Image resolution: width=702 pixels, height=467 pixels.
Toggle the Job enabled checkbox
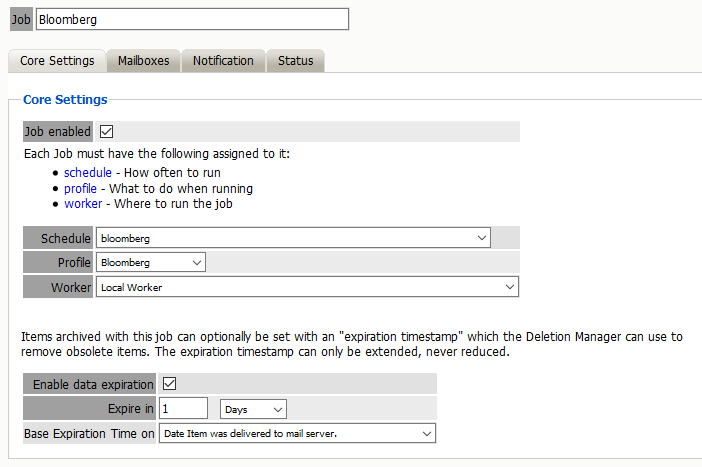point(107,131)
